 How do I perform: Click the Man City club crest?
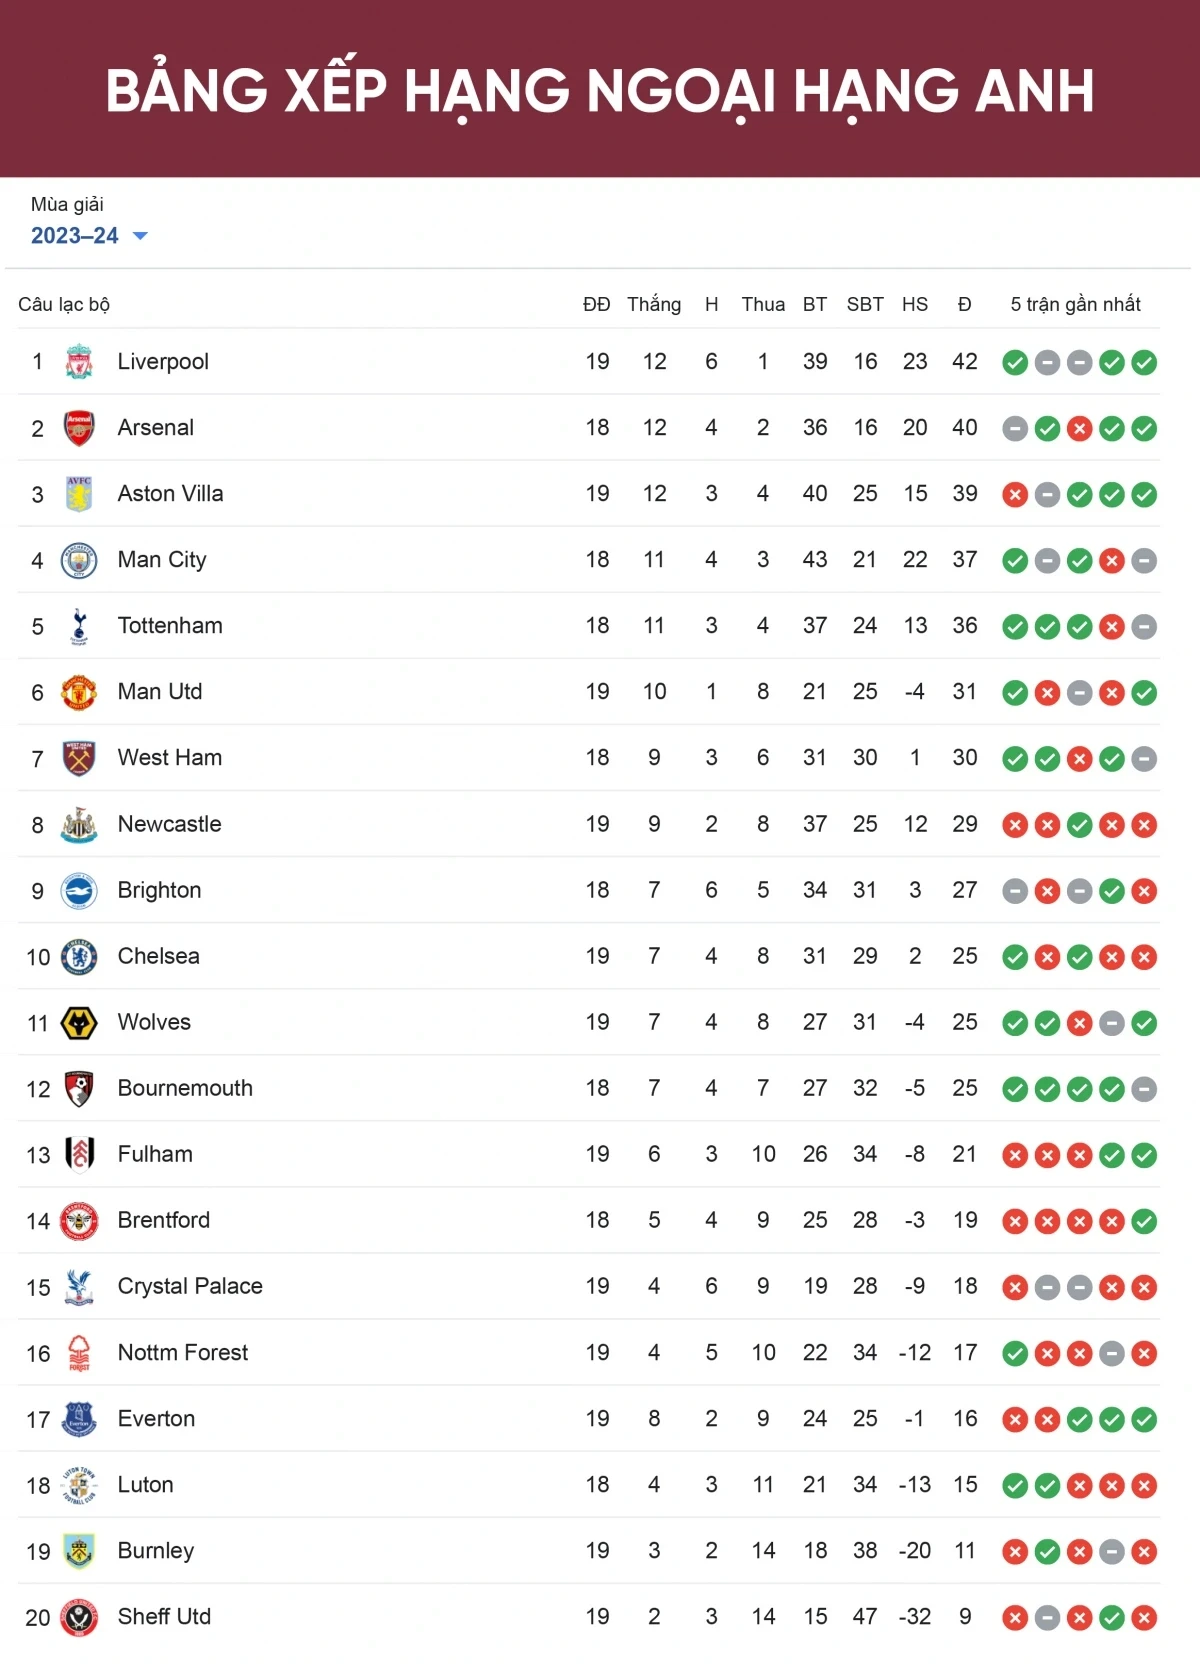coord(79,560)
